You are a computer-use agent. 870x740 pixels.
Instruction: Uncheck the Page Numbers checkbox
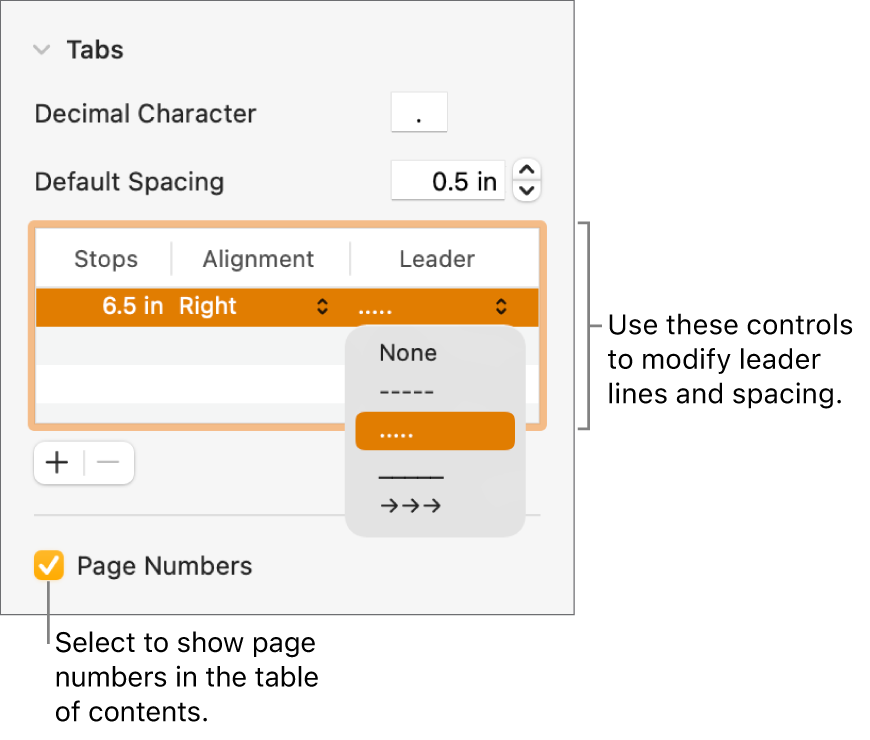pyautogui.click(x=48, y=566)
